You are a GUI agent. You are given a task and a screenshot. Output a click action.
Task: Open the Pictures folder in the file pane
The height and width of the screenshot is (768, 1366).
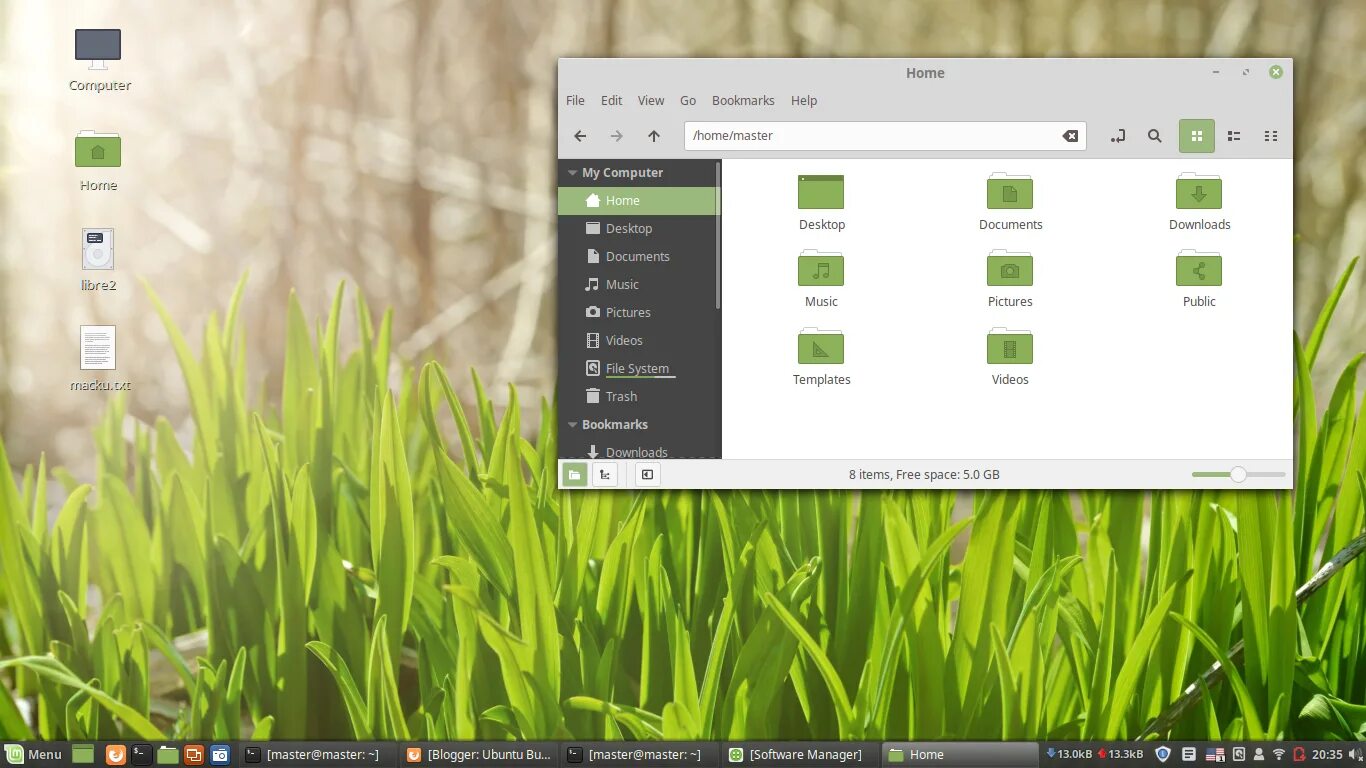pyautogui.click(x=1010, y=280)
